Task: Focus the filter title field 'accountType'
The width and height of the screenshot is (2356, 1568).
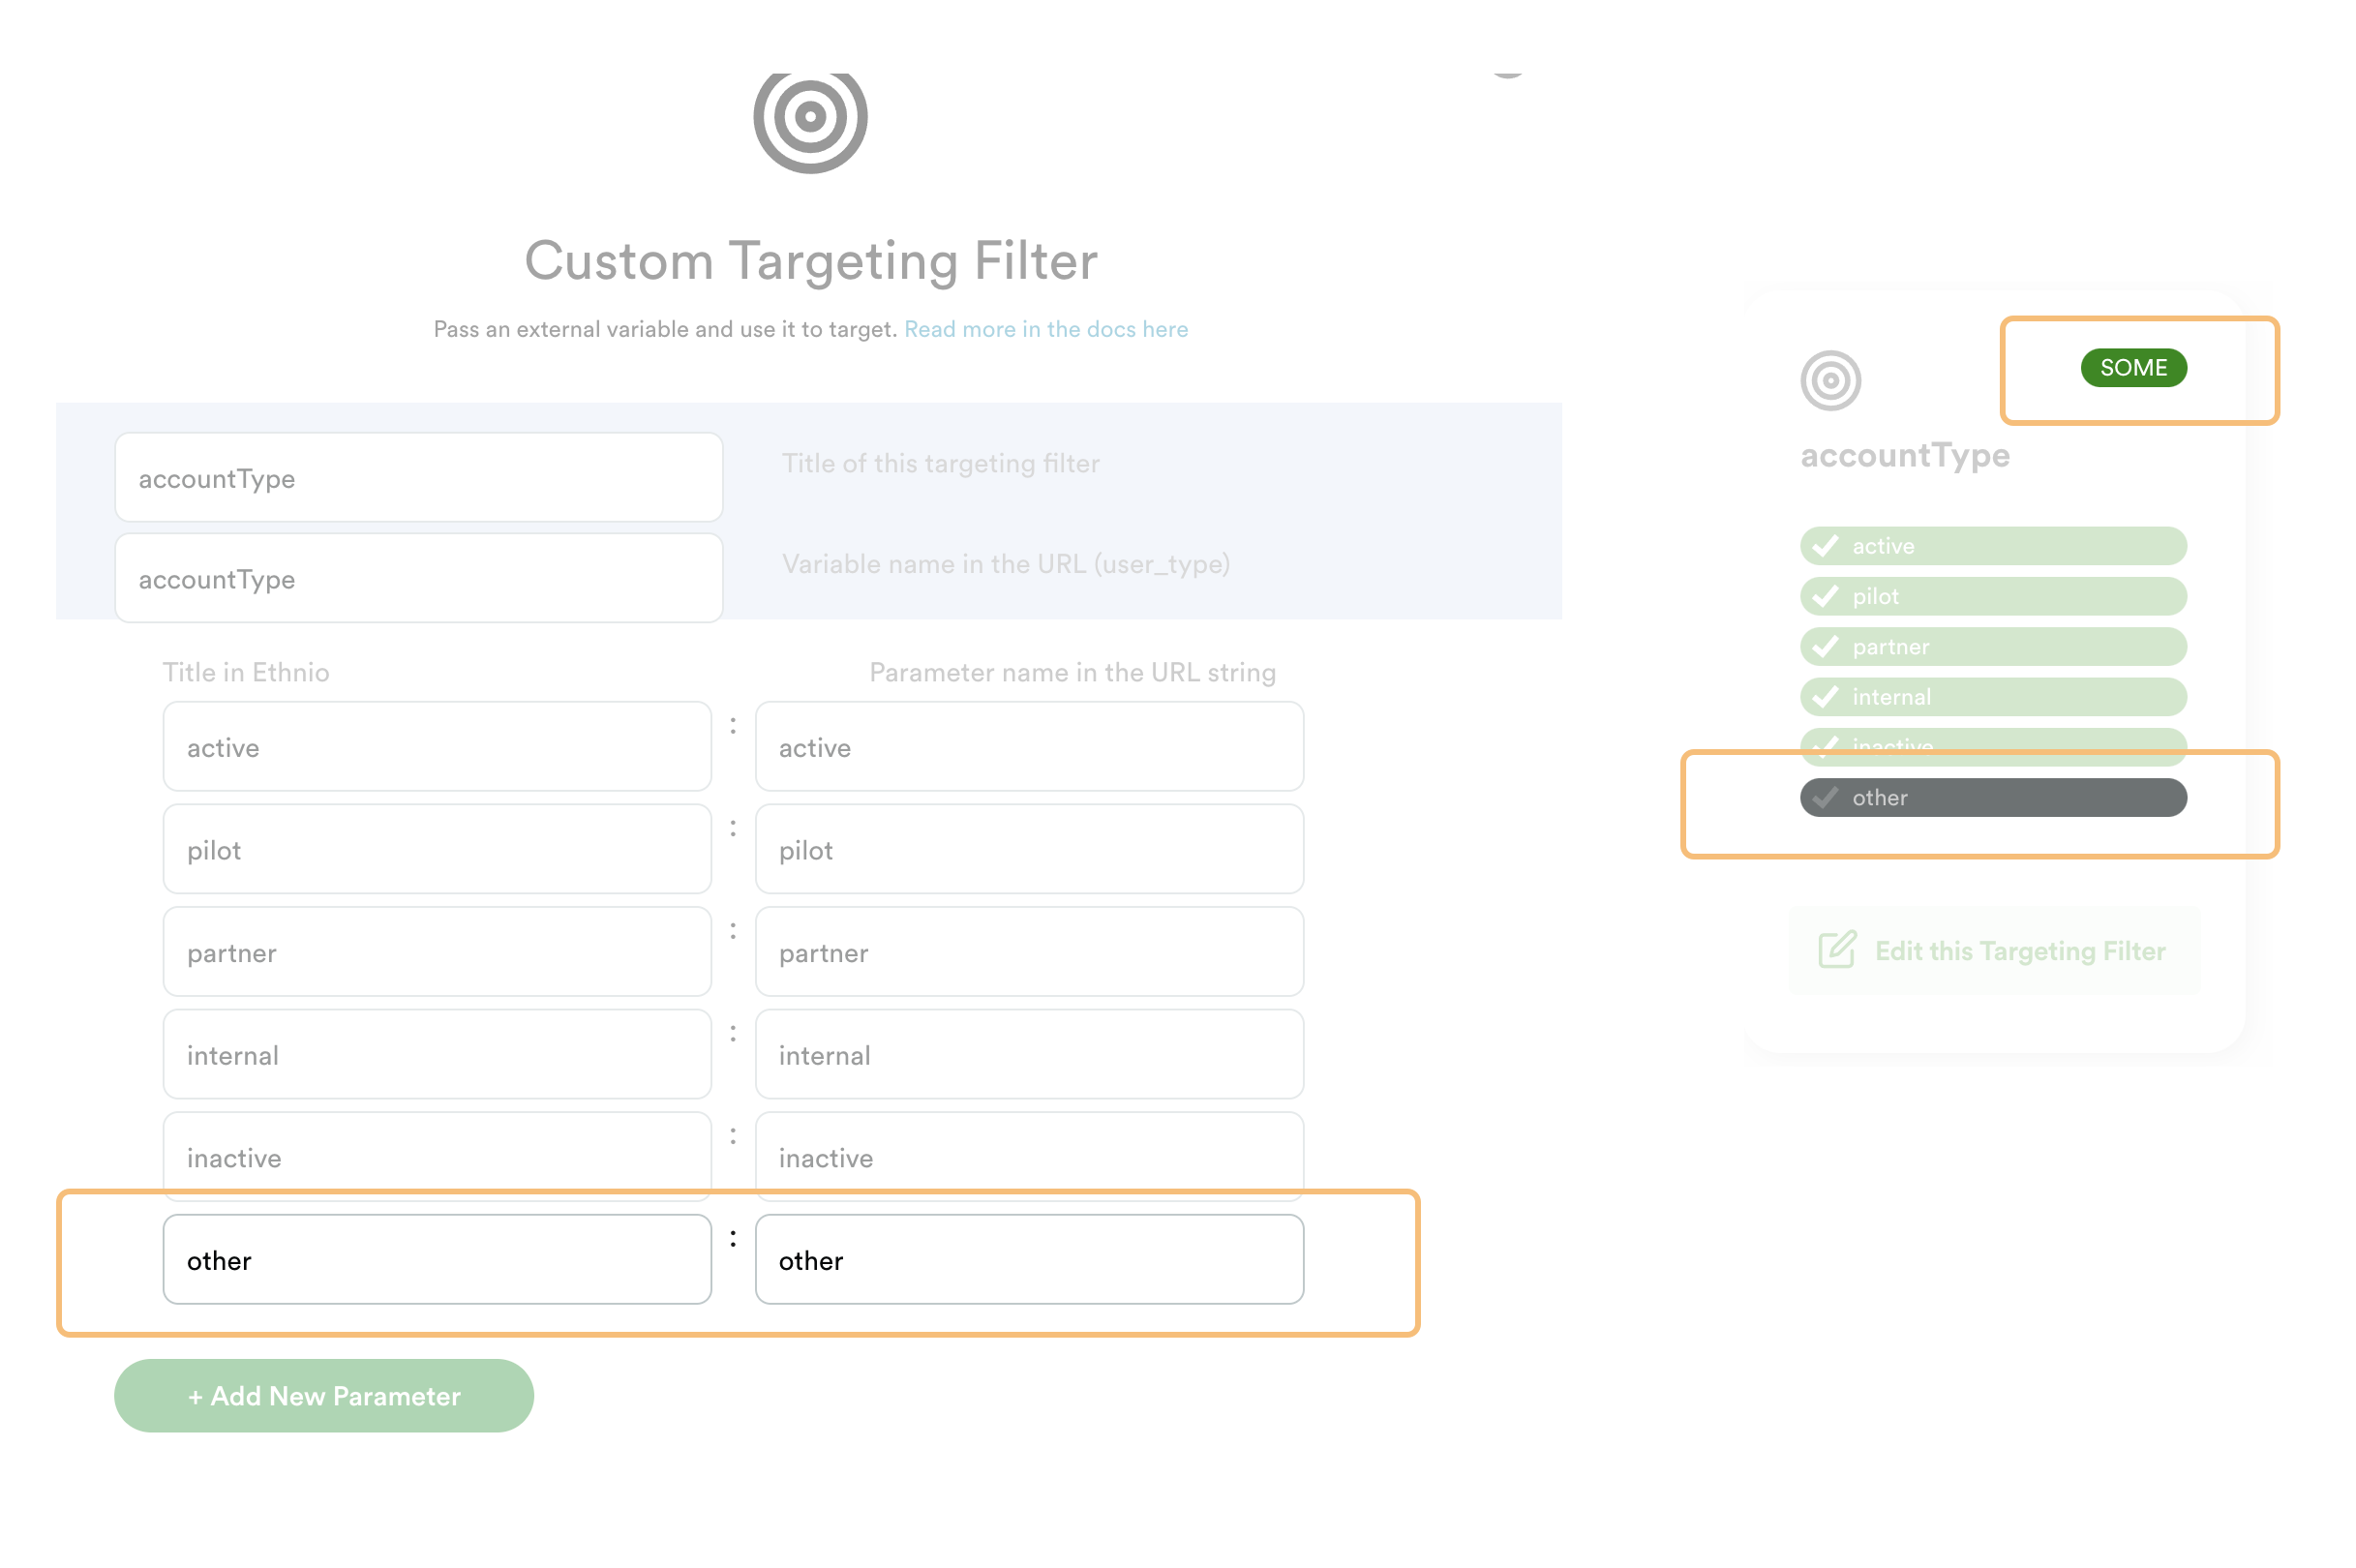Action: tap(418, 478)
